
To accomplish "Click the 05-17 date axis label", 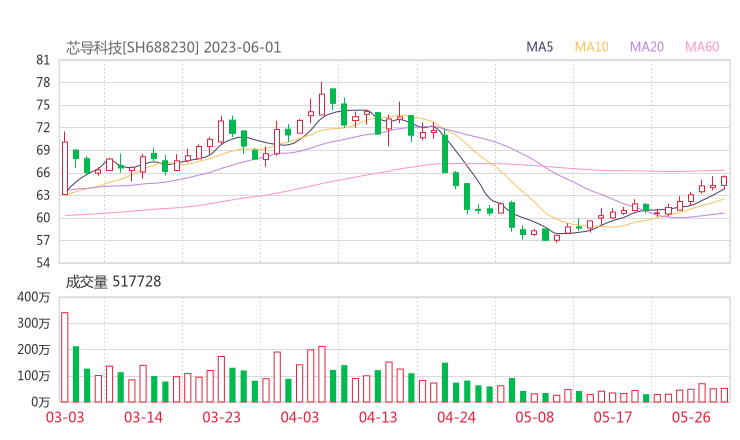I will point(613,417).
